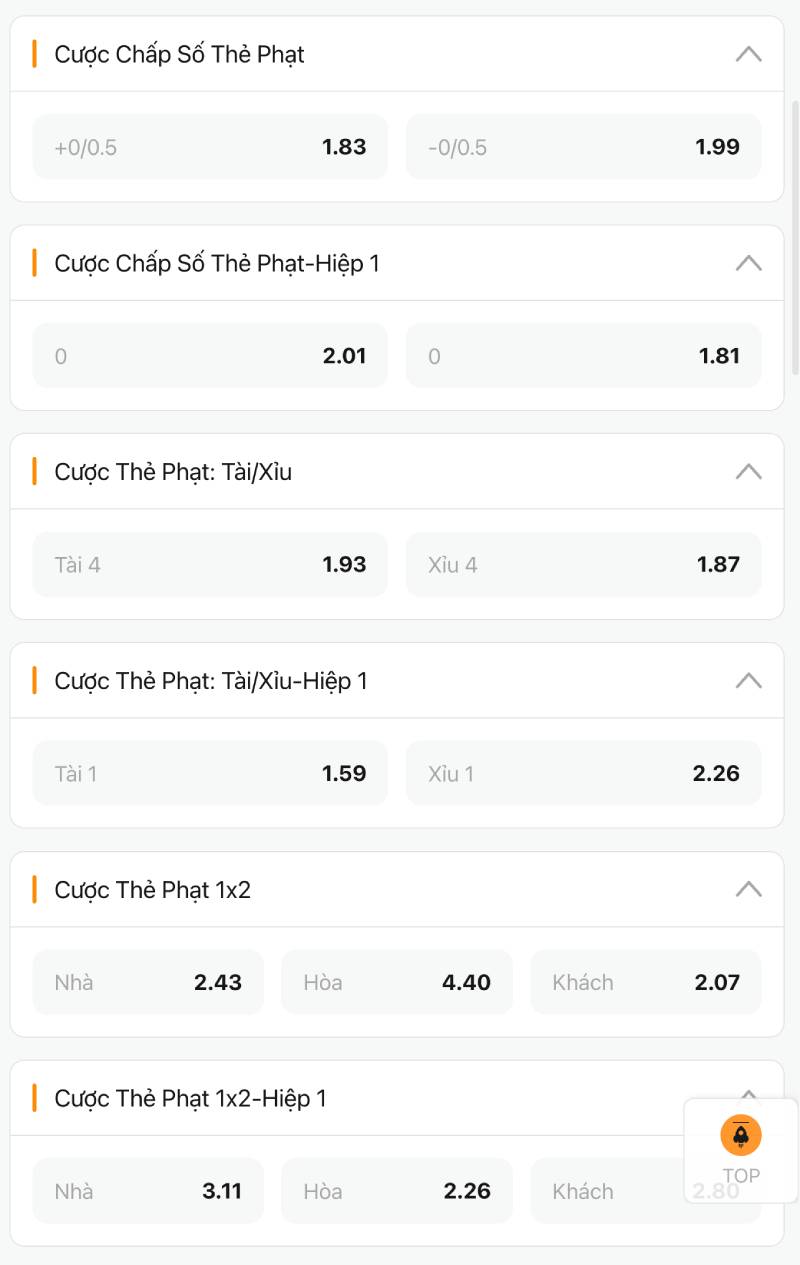Image resolution: width=800 pixels, height=1265 pixels.
Task: Choose Tài 1 at odds 1.59
Action: [x=210, y=774]
